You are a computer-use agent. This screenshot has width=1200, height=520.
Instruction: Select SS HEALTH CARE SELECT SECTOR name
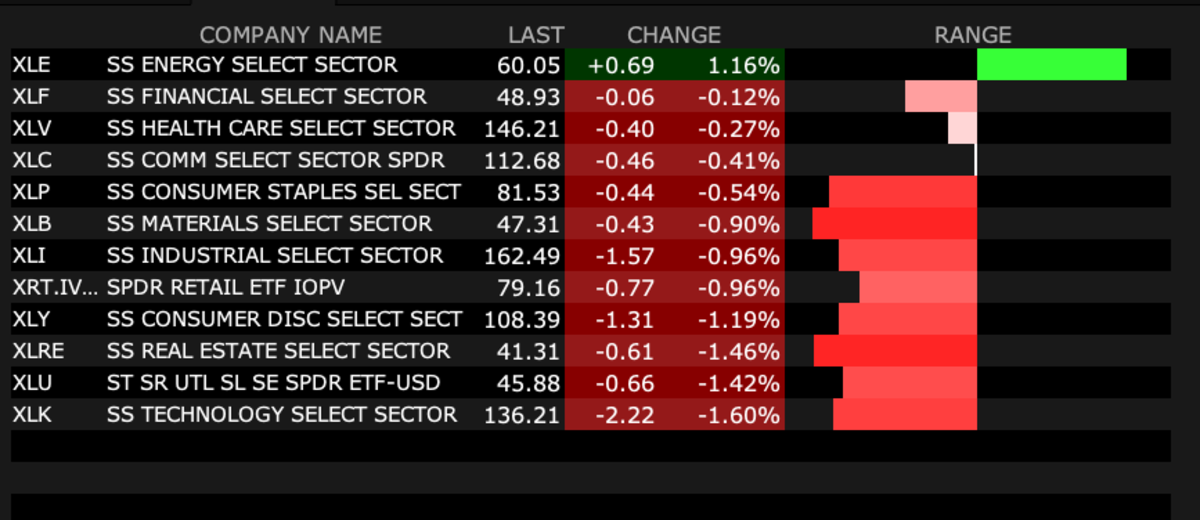pos(281,129)
